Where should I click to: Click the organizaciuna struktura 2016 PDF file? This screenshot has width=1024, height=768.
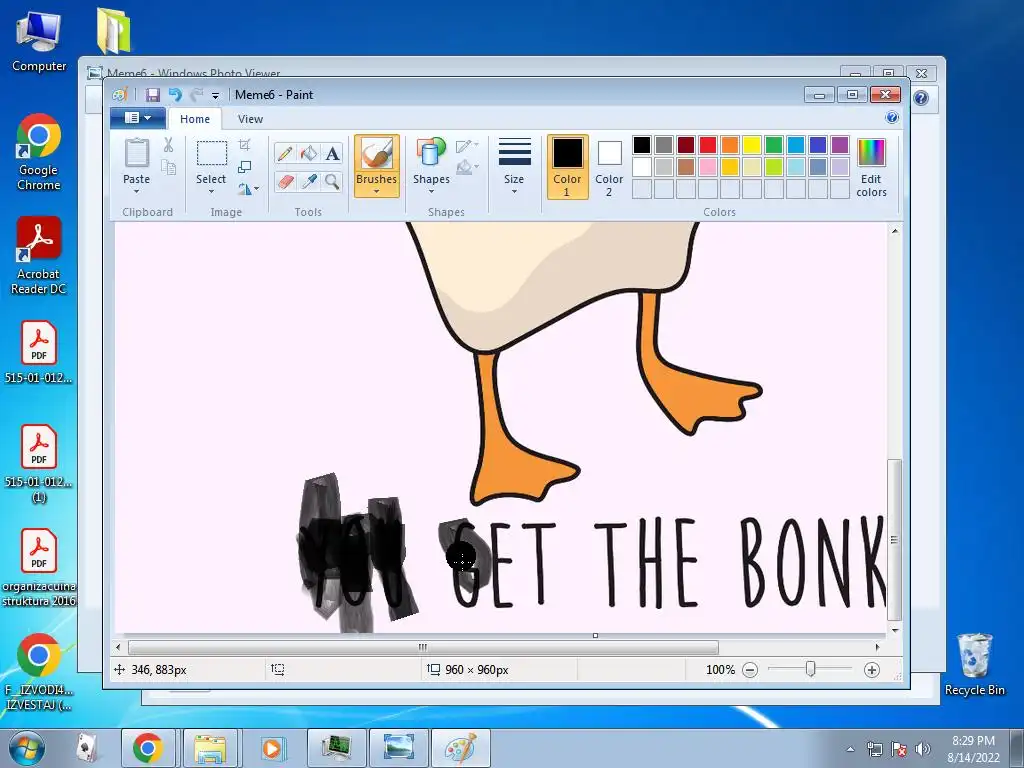click(x=39, y=568)
